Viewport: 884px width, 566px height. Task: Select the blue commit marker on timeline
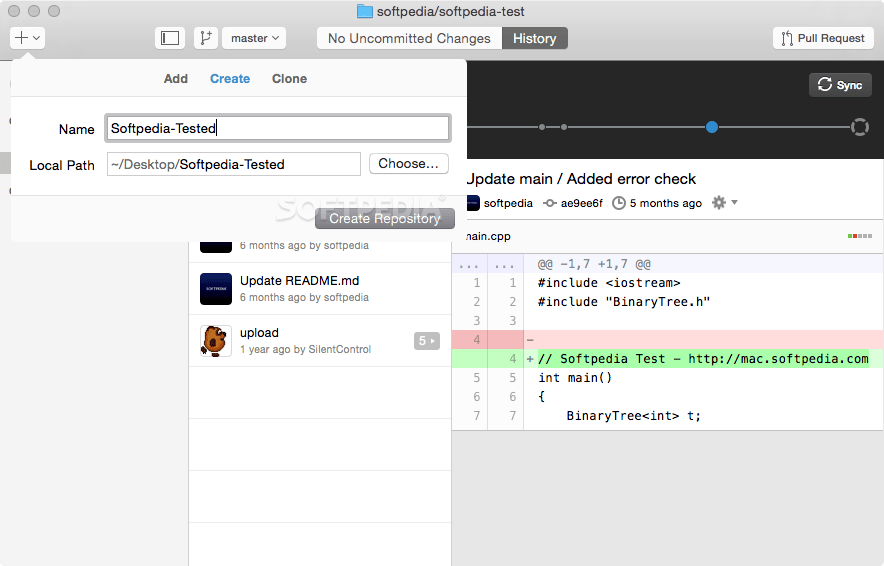click(x=712, y=127)
